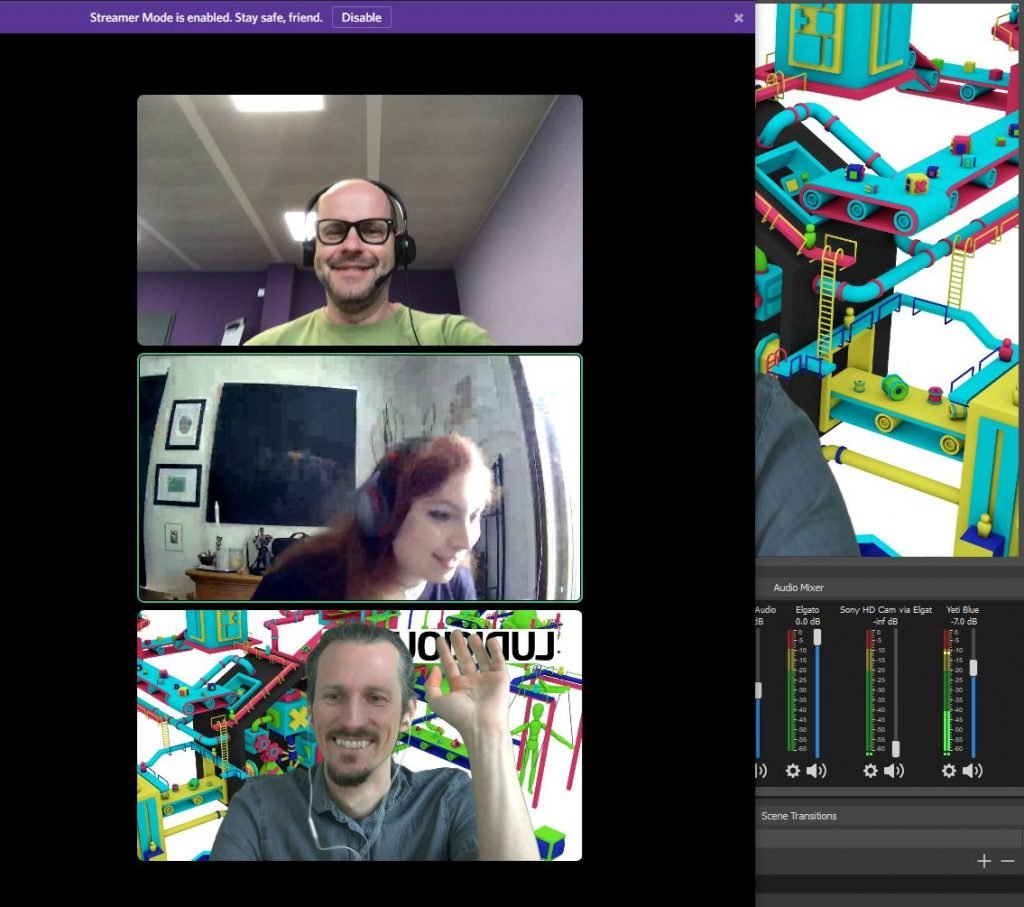
Task: Open Yeti Blue audio settings gear
Action: click(948, 771)
